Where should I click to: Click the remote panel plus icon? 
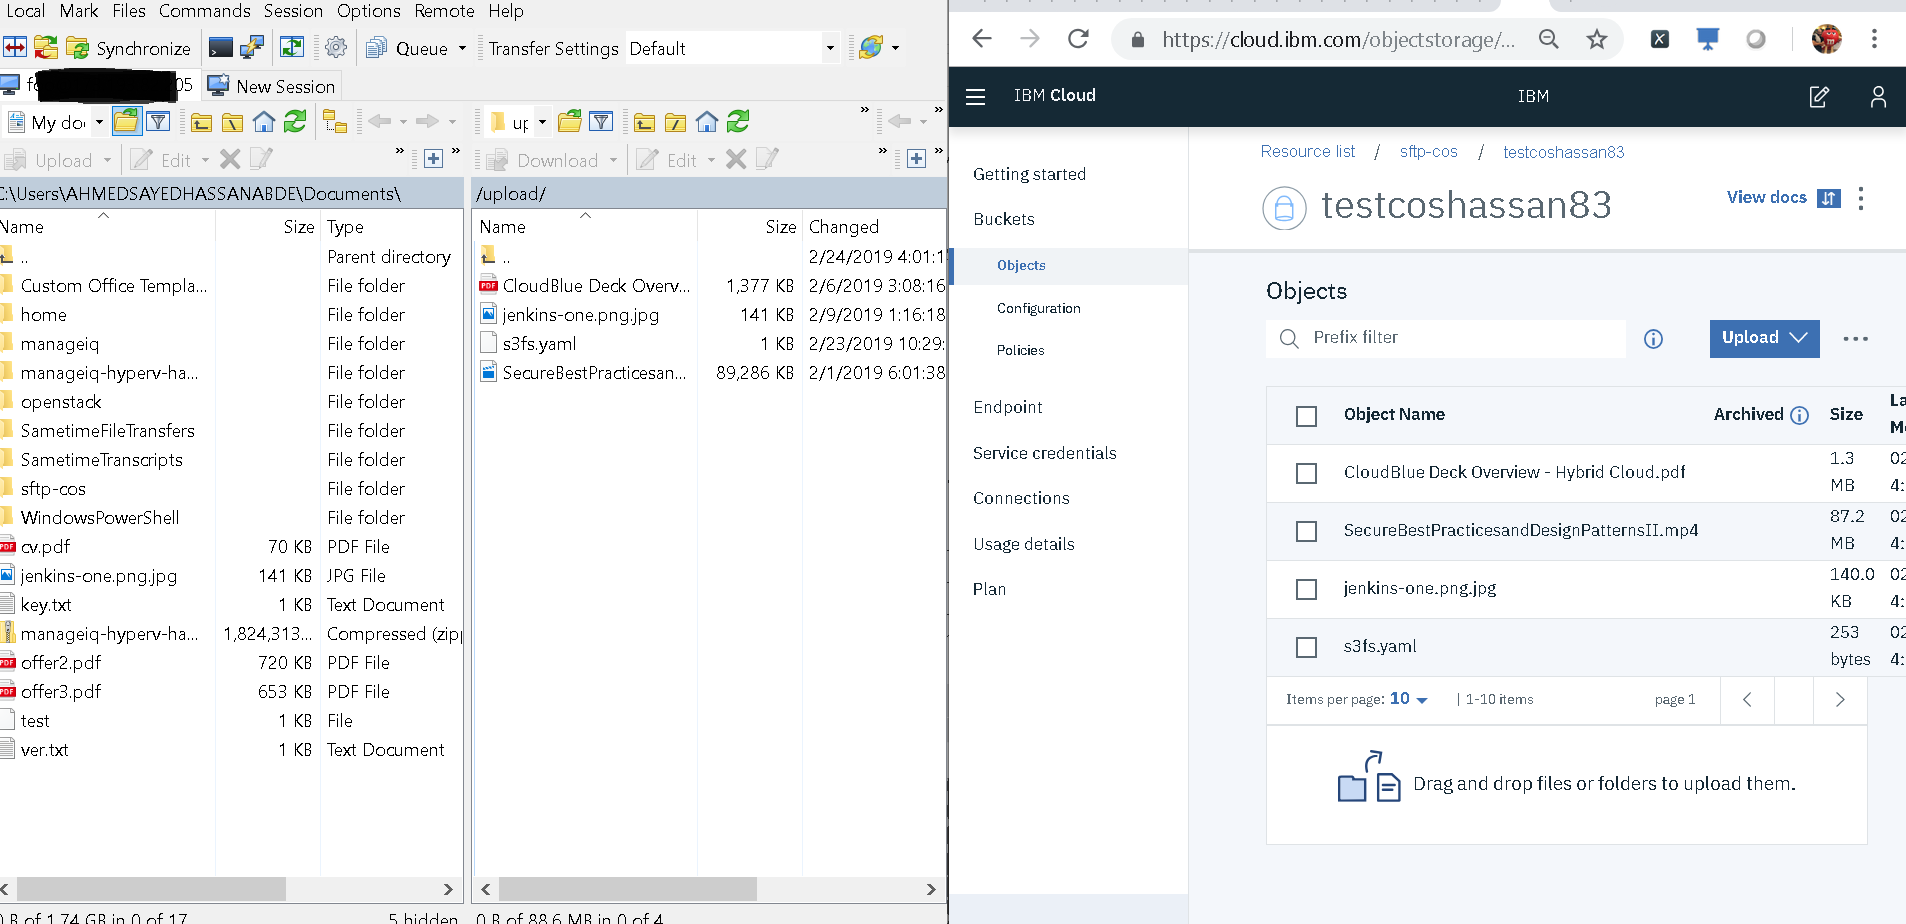[x=916, y=158]
